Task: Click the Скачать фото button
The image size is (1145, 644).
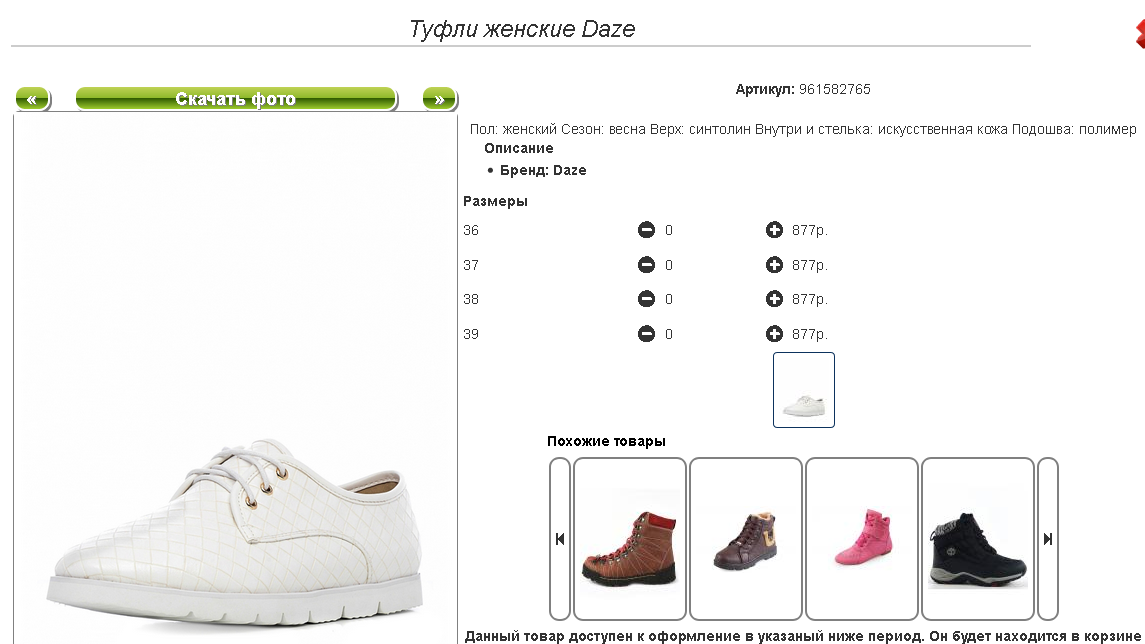Action: (236, 99)
